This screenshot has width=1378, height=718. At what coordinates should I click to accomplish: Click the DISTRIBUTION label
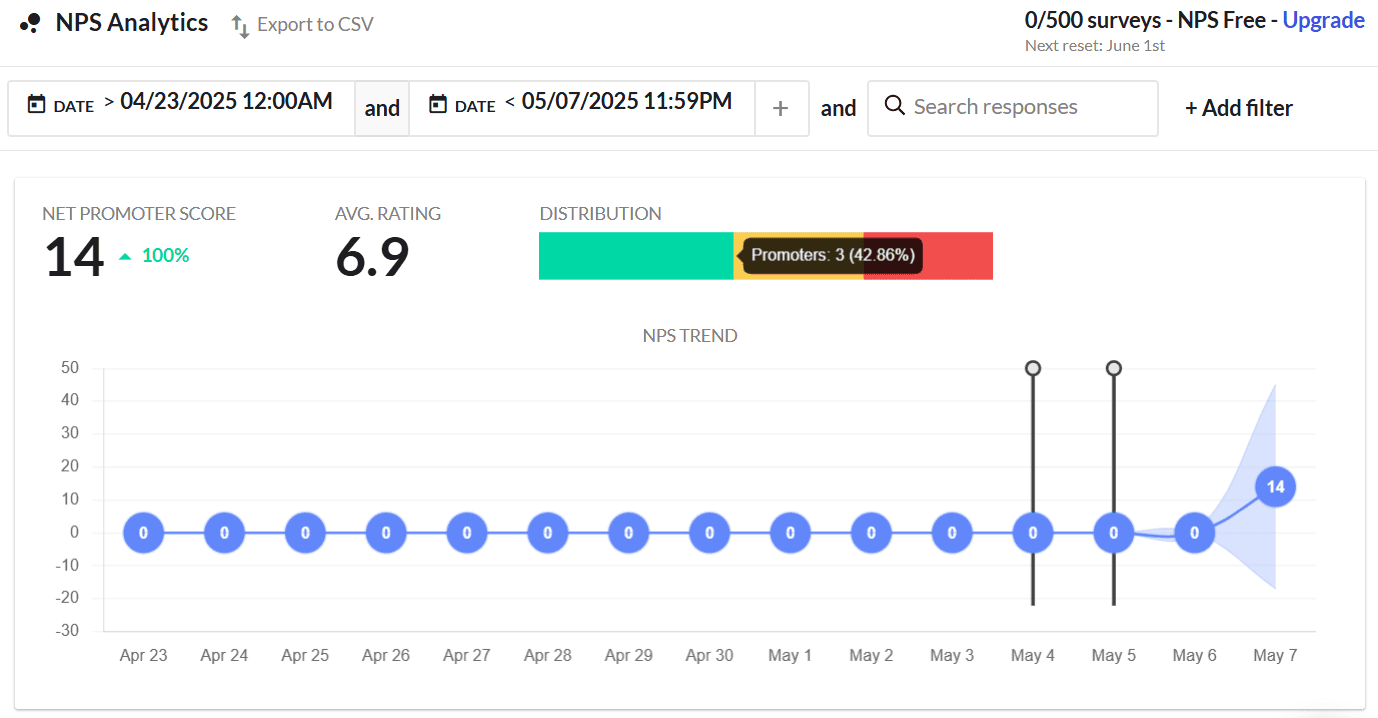pos(600,214)
